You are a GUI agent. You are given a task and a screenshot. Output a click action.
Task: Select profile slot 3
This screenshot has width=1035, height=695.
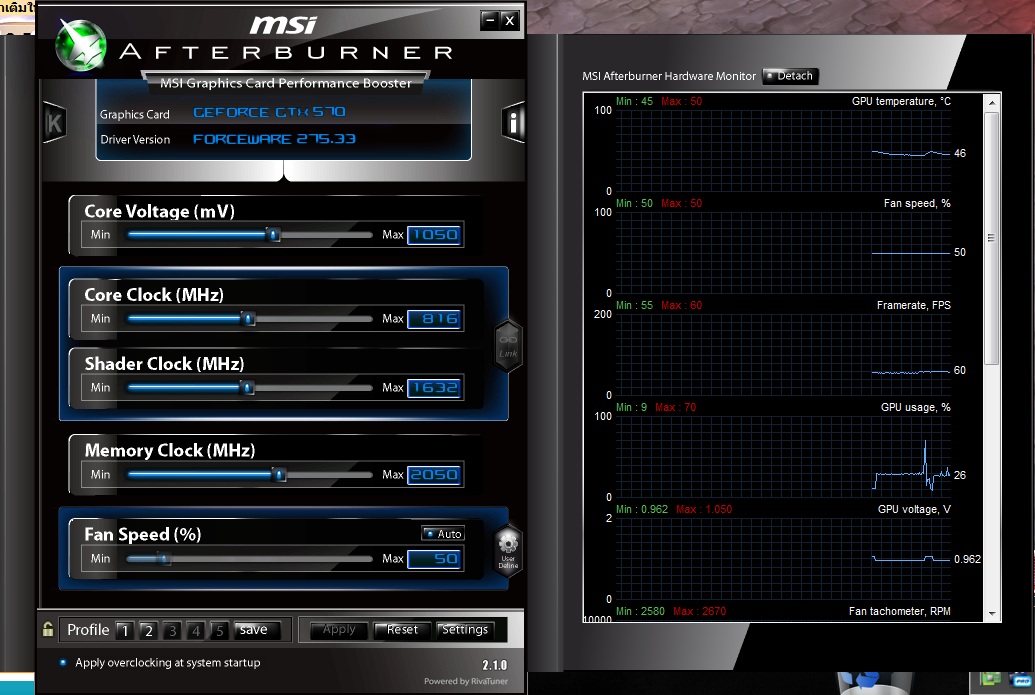pyautogui.click(x=172, y=630)
